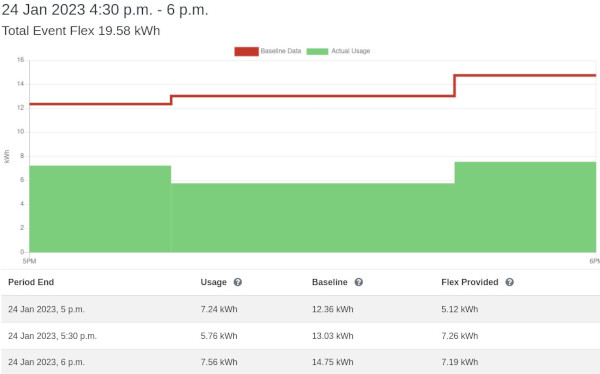
Task: Click the 12.36 kWh baseline value
Action: pyautogui.click(x=333, y=309)
